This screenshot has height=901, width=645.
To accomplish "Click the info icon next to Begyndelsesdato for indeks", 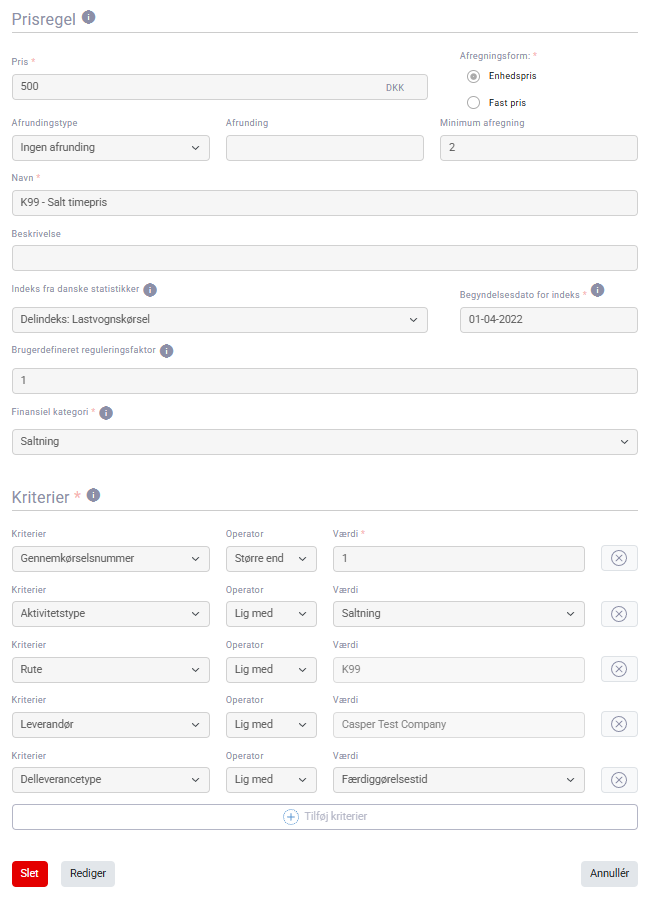I will (x=597, y=290).
